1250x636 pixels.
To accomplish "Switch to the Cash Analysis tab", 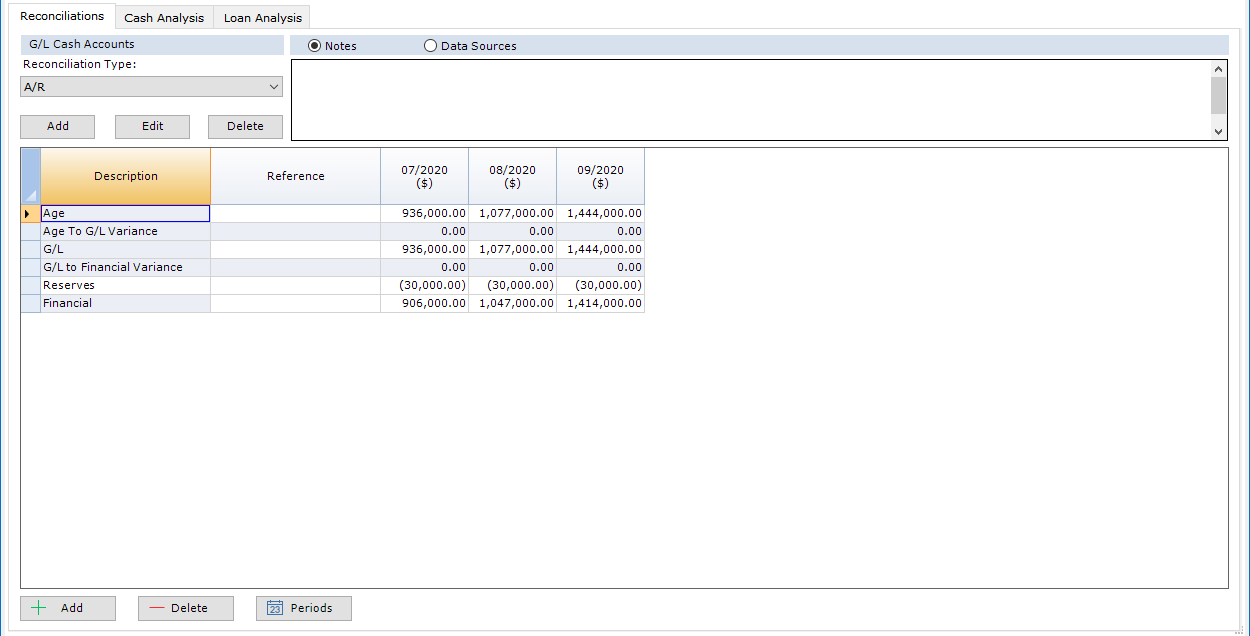I will tap(164, 18).
